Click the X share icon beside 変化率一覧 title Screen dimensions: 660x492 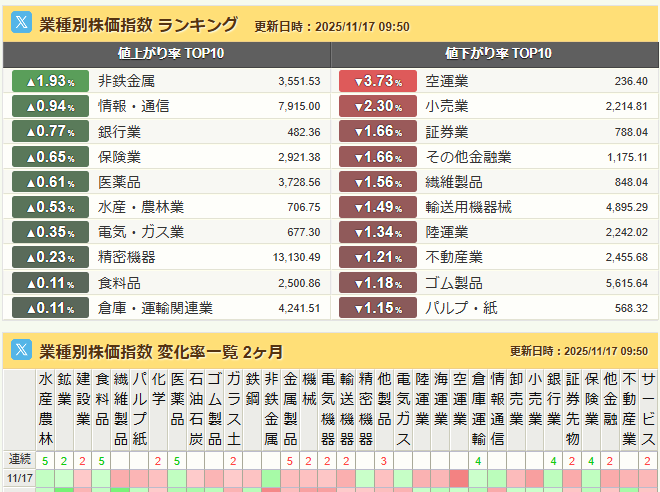point(21,350)
